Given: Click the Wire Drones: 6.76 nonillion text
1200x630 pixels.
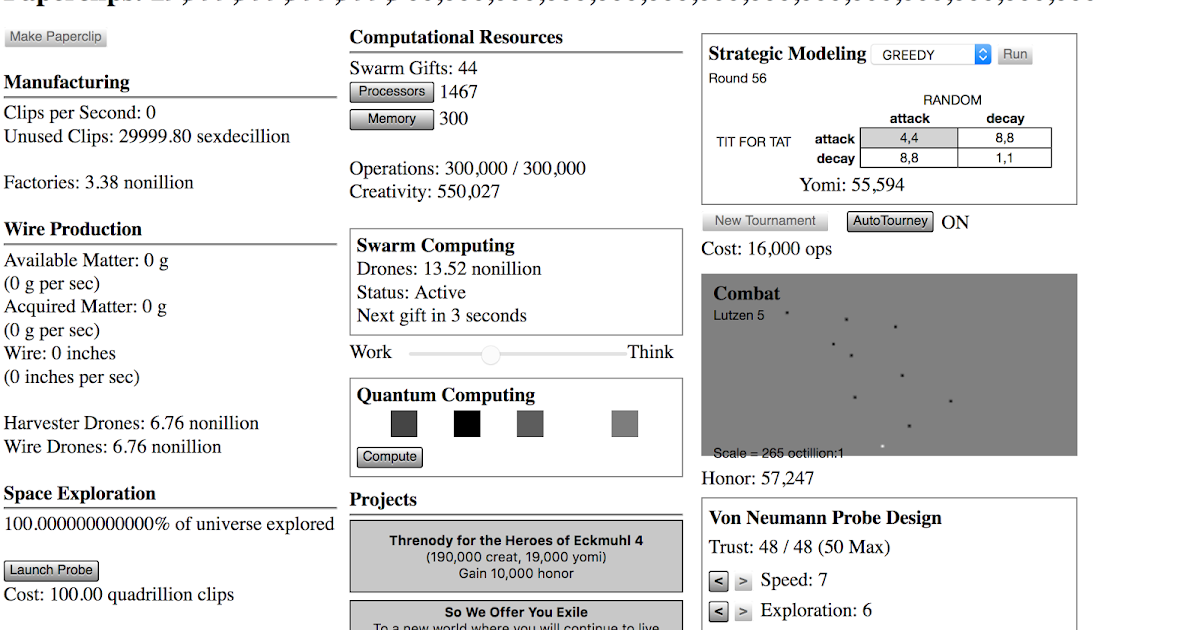Looking at the screenshot, I should click(113, 447).
